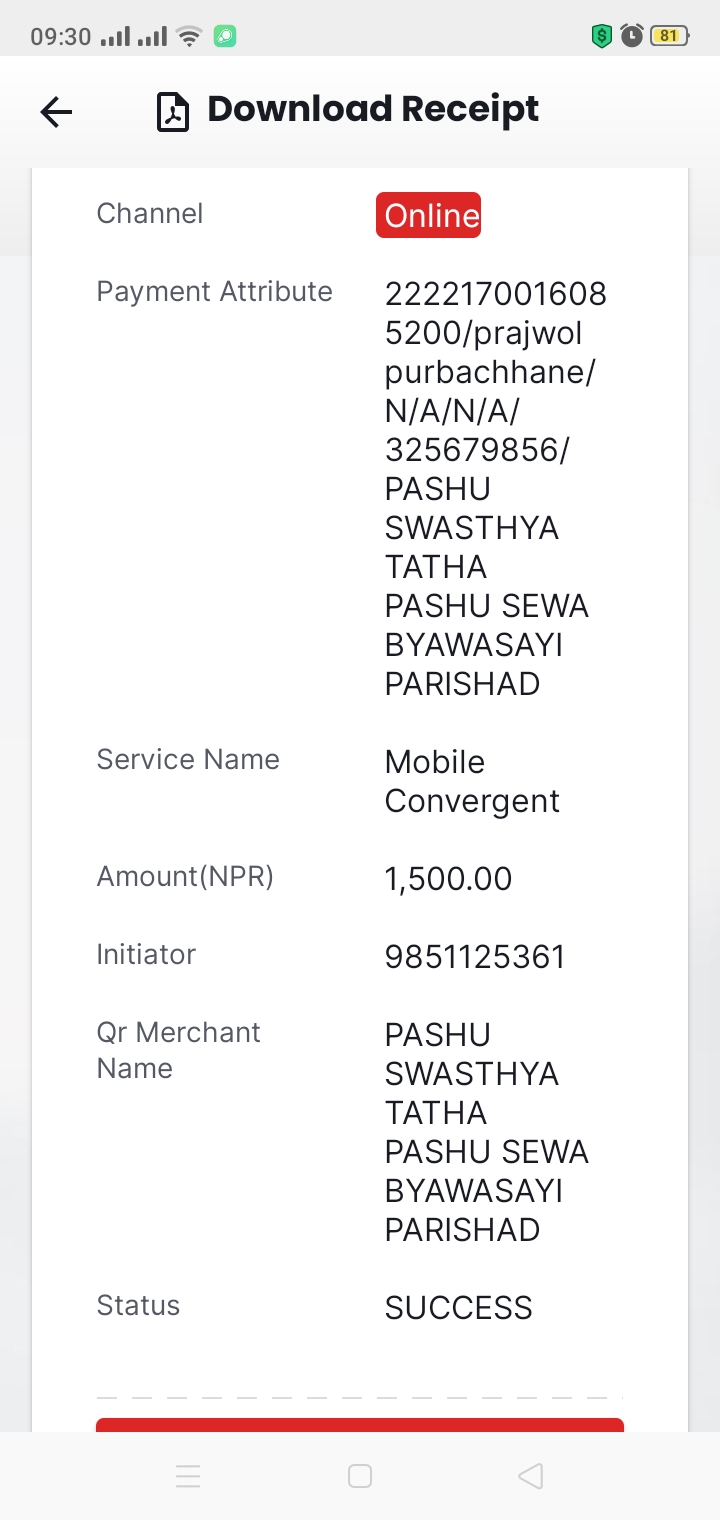Viewport: 720px width, 1520px height.
Task: Tap the green app notification icon
Action: (x=225, y=38)
